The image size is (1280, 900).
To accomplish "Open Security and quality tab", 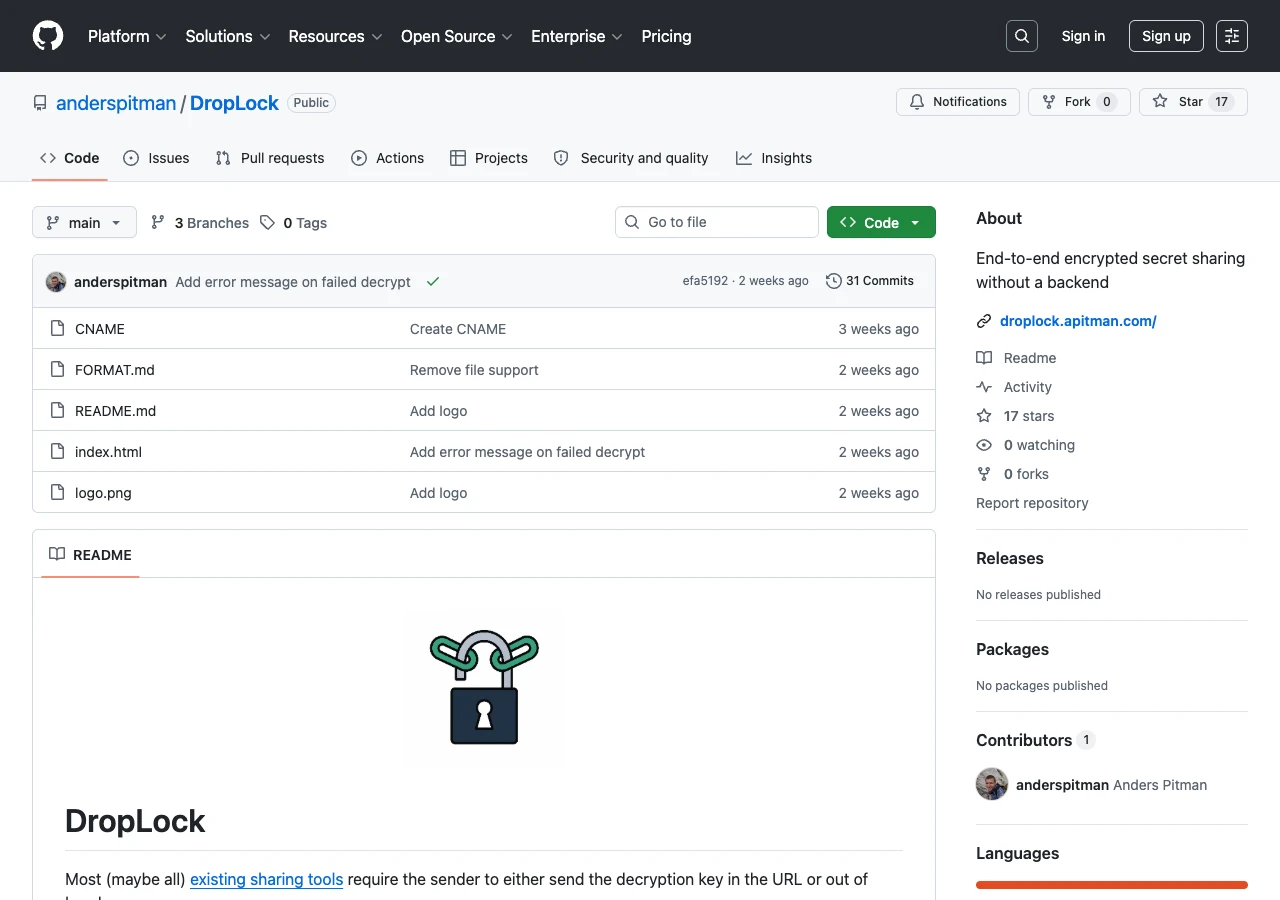I will 631,158.
